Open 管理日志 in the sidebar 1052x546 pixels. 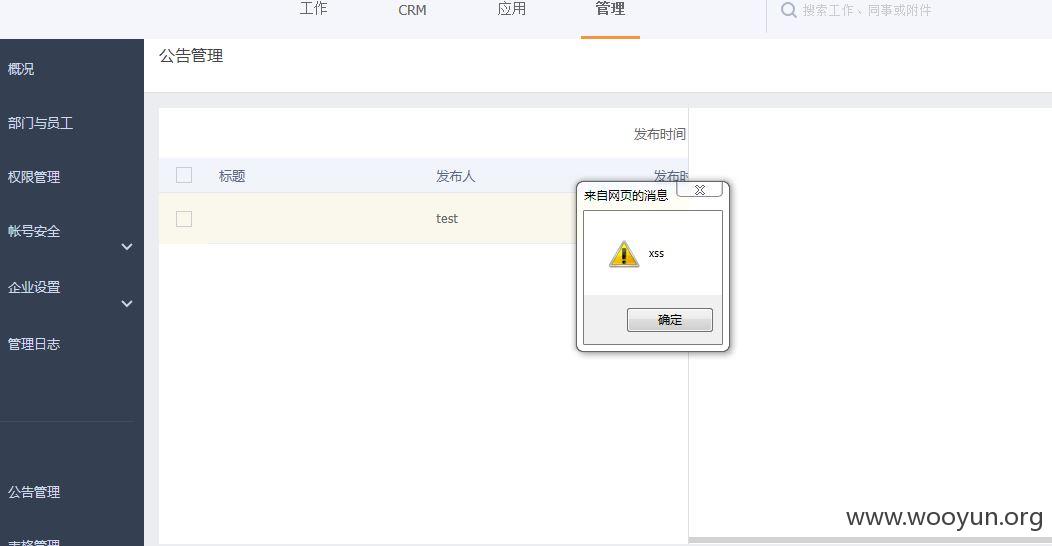tap(34, 344)
